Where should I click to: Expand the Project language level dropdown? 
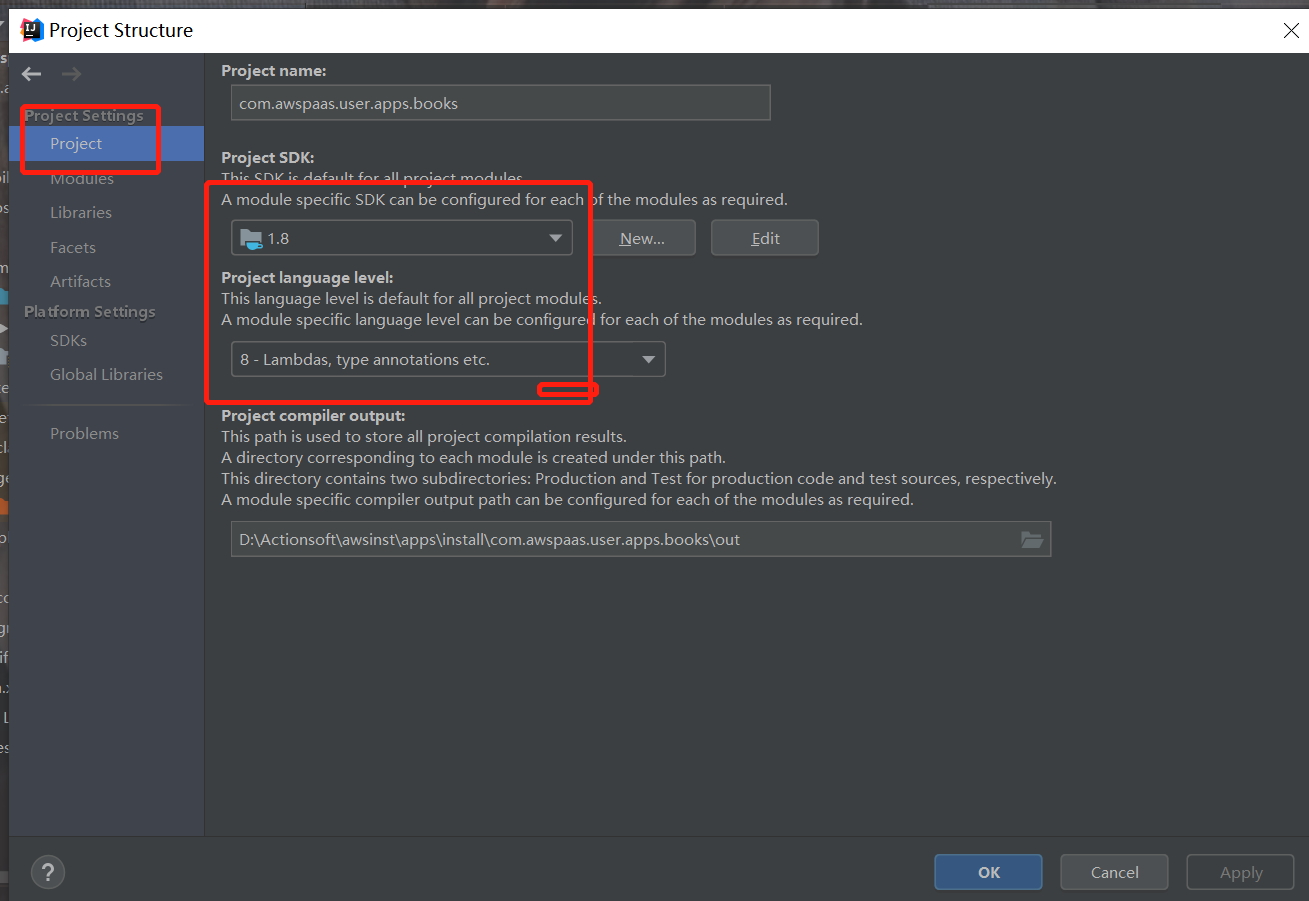click(x=448, y=359)
